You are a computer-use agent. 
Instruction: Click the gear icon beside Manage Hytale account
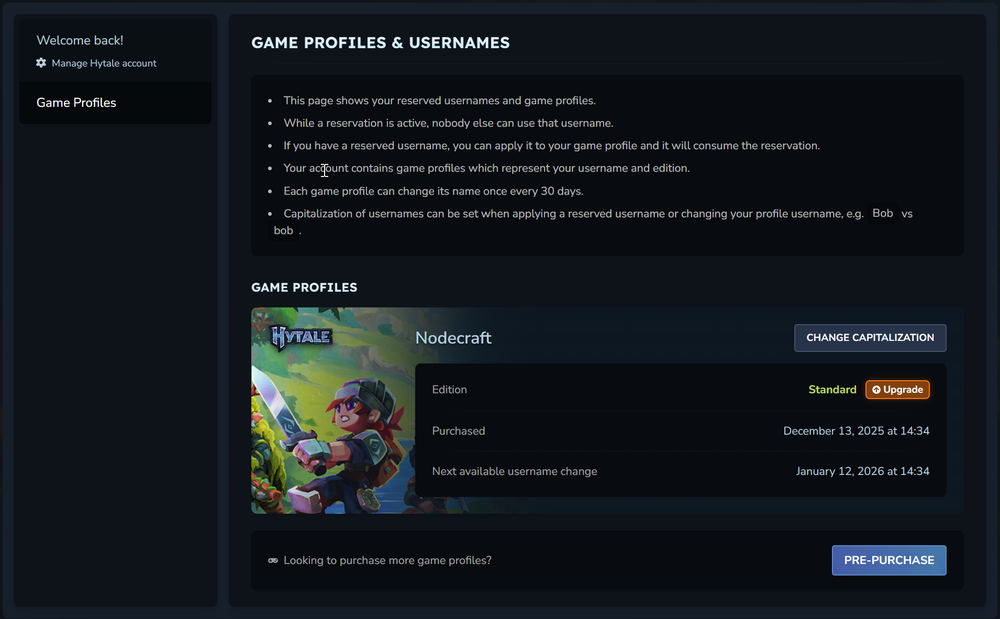tap(41, 63)
